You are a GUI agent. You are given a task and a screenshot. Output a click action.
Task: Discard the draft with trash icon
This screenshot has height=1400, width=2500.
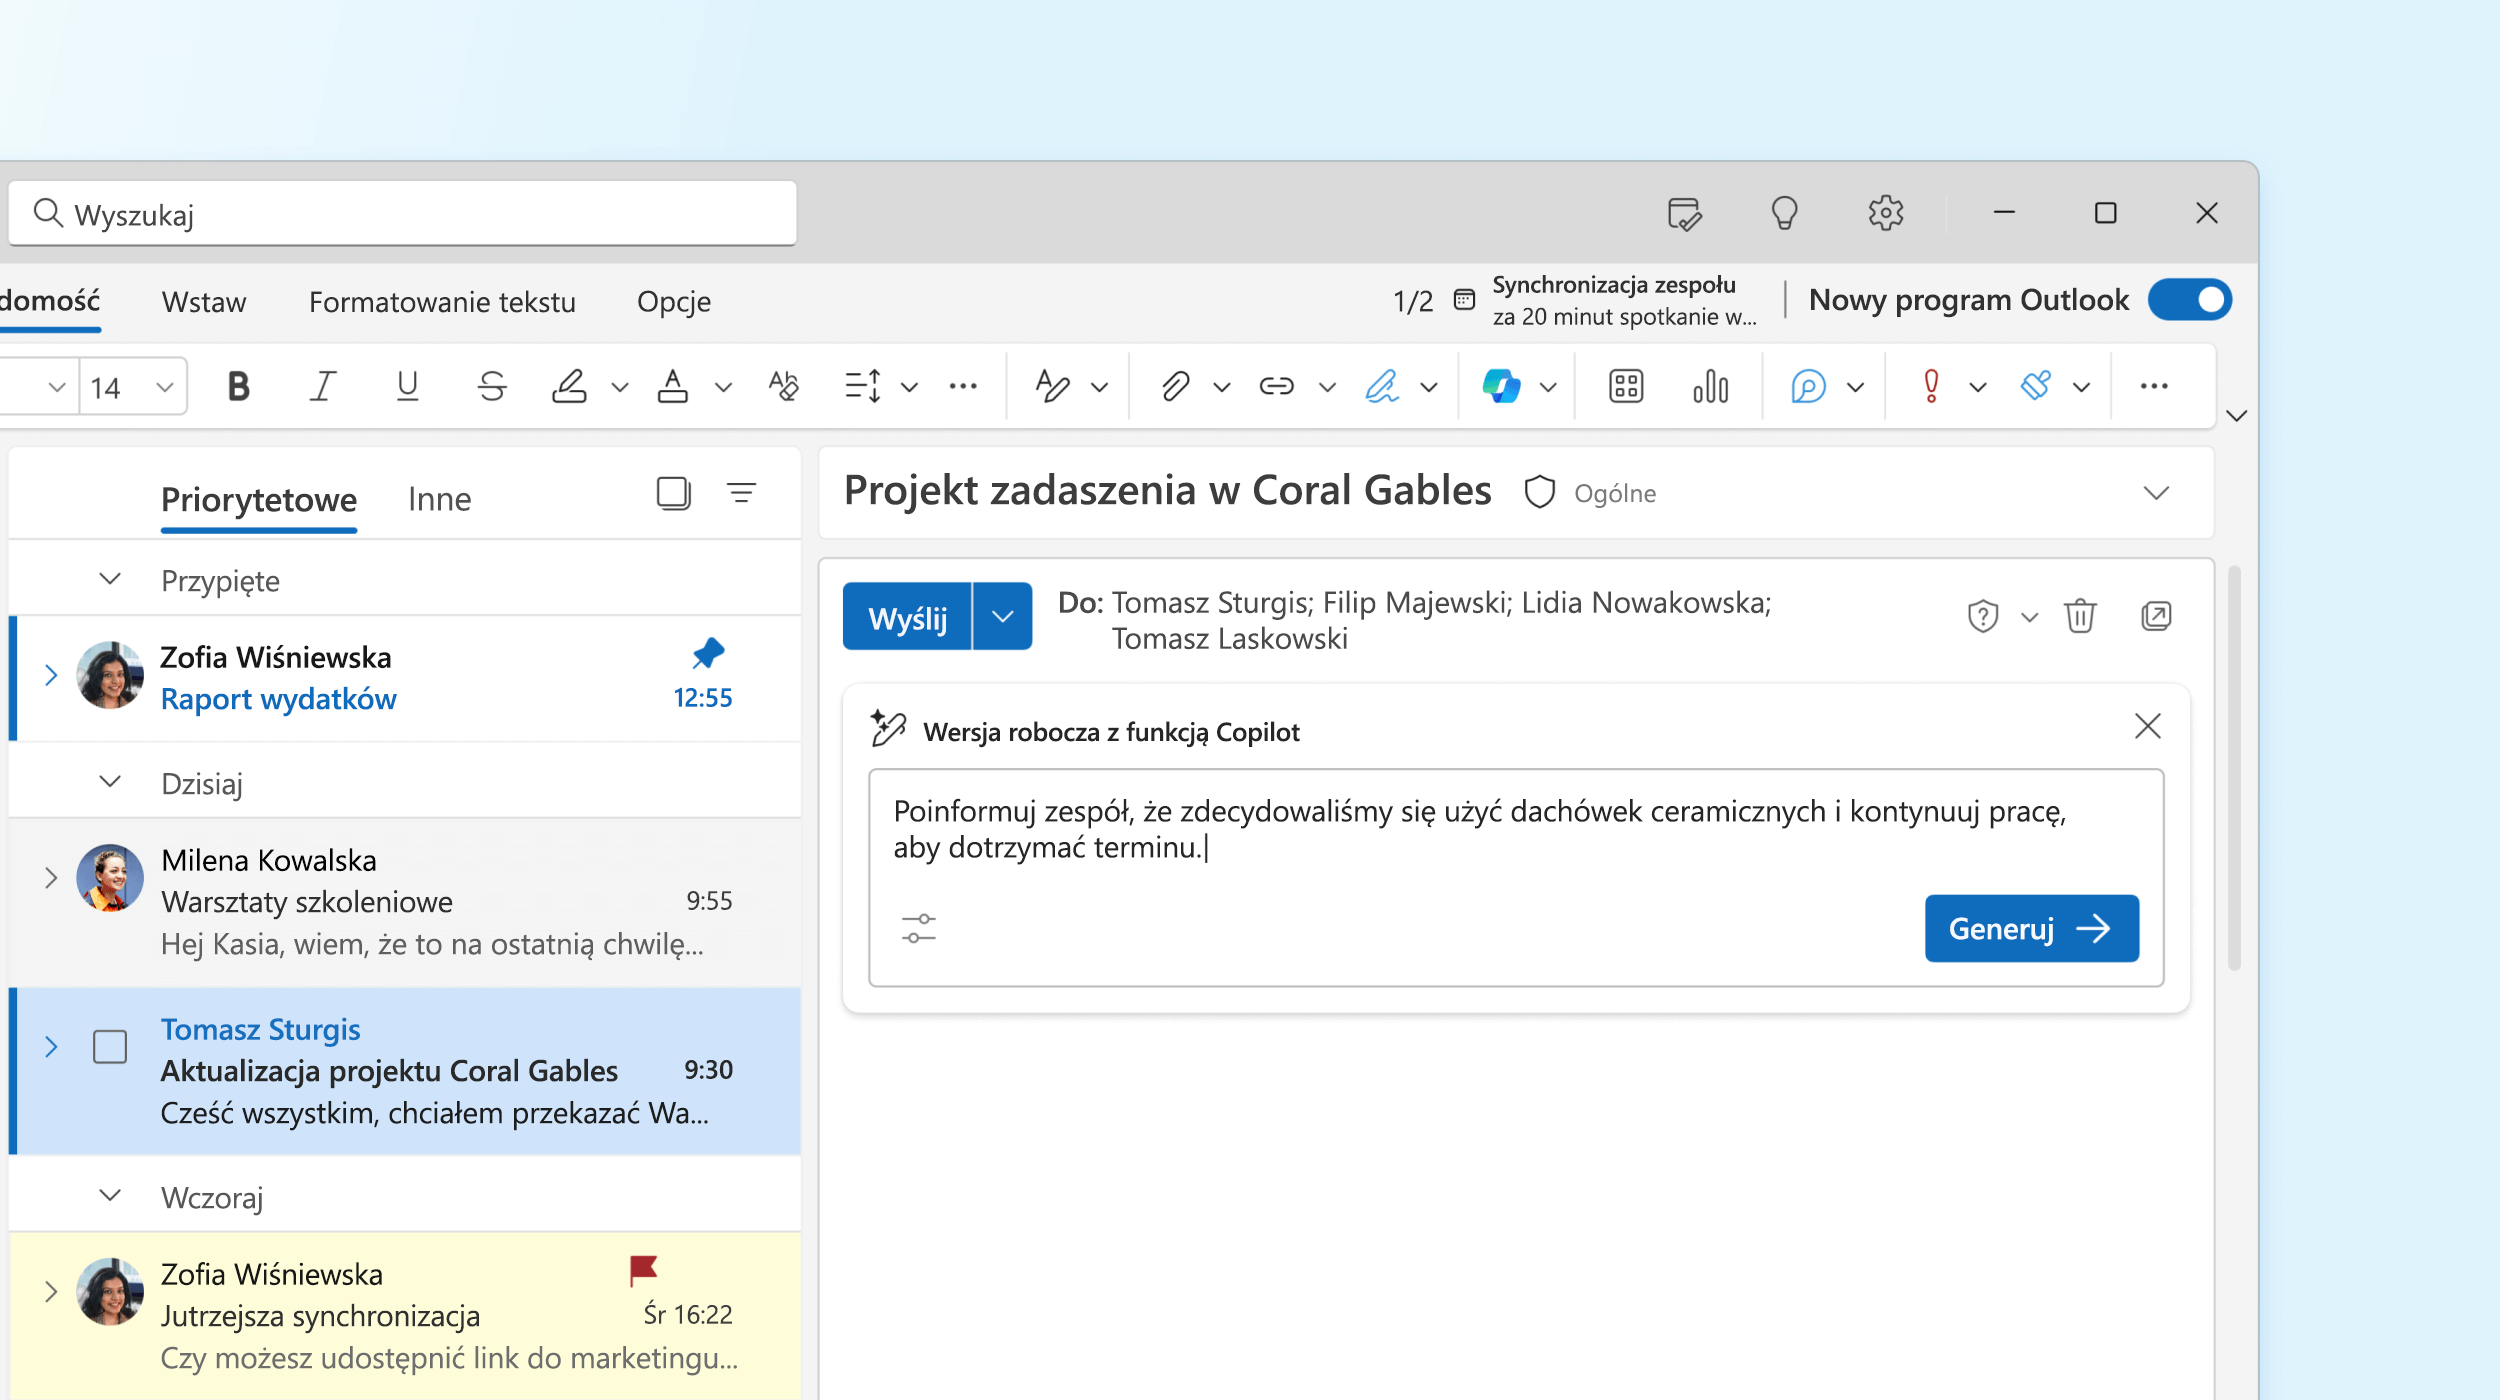click(x=2080, y=616)
